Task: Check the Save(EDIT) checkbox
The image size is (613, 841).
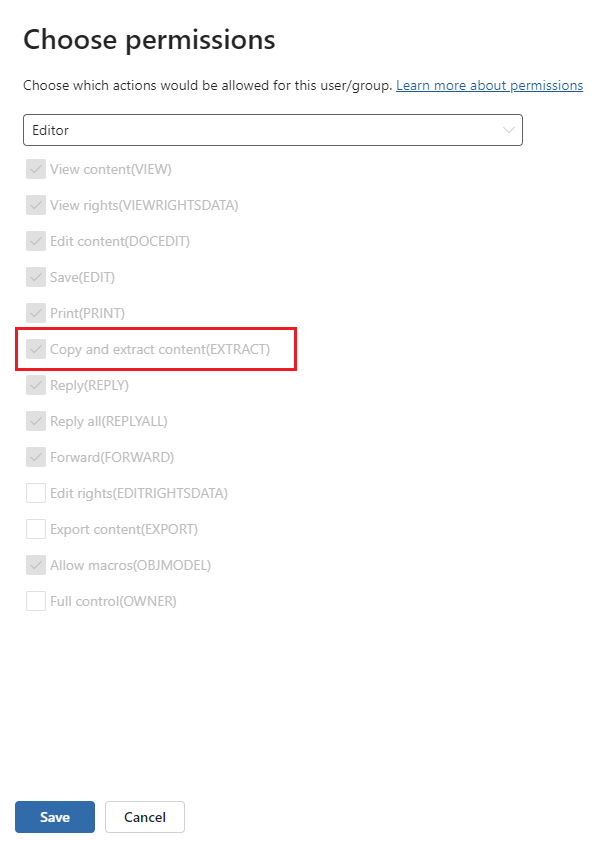Action: tap(36, 277)
